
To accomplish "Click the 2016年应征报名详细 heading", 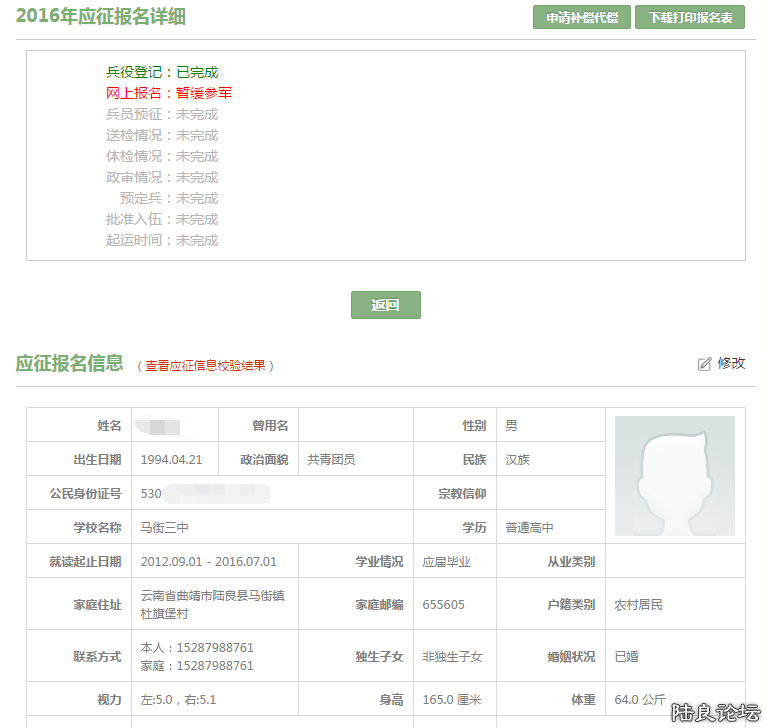I will [101, 16].
